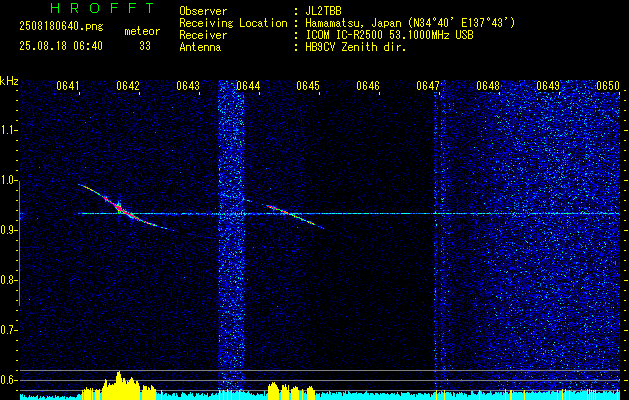This screenshot has height=400, width=629.
Task: Click the 0650 time marker
Action: [608, 85]
